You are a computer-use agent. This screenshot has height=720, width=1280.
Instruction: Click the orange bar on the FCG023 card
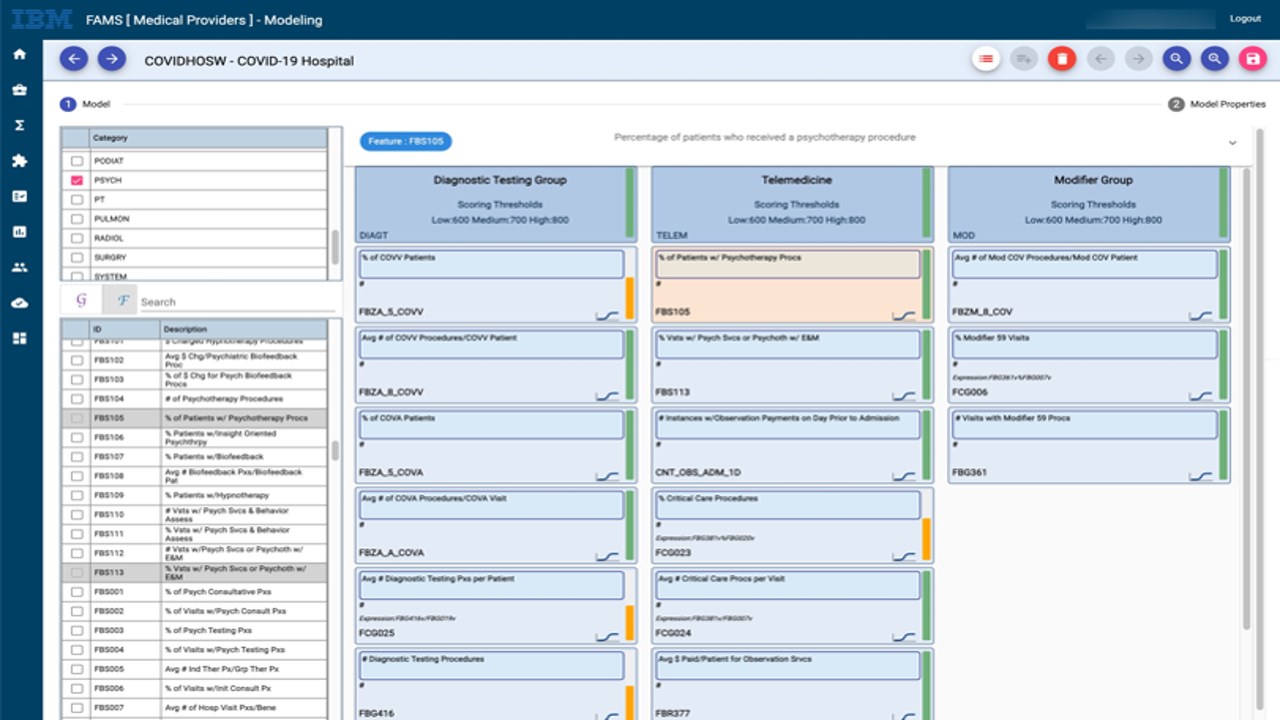pos(927,539)
